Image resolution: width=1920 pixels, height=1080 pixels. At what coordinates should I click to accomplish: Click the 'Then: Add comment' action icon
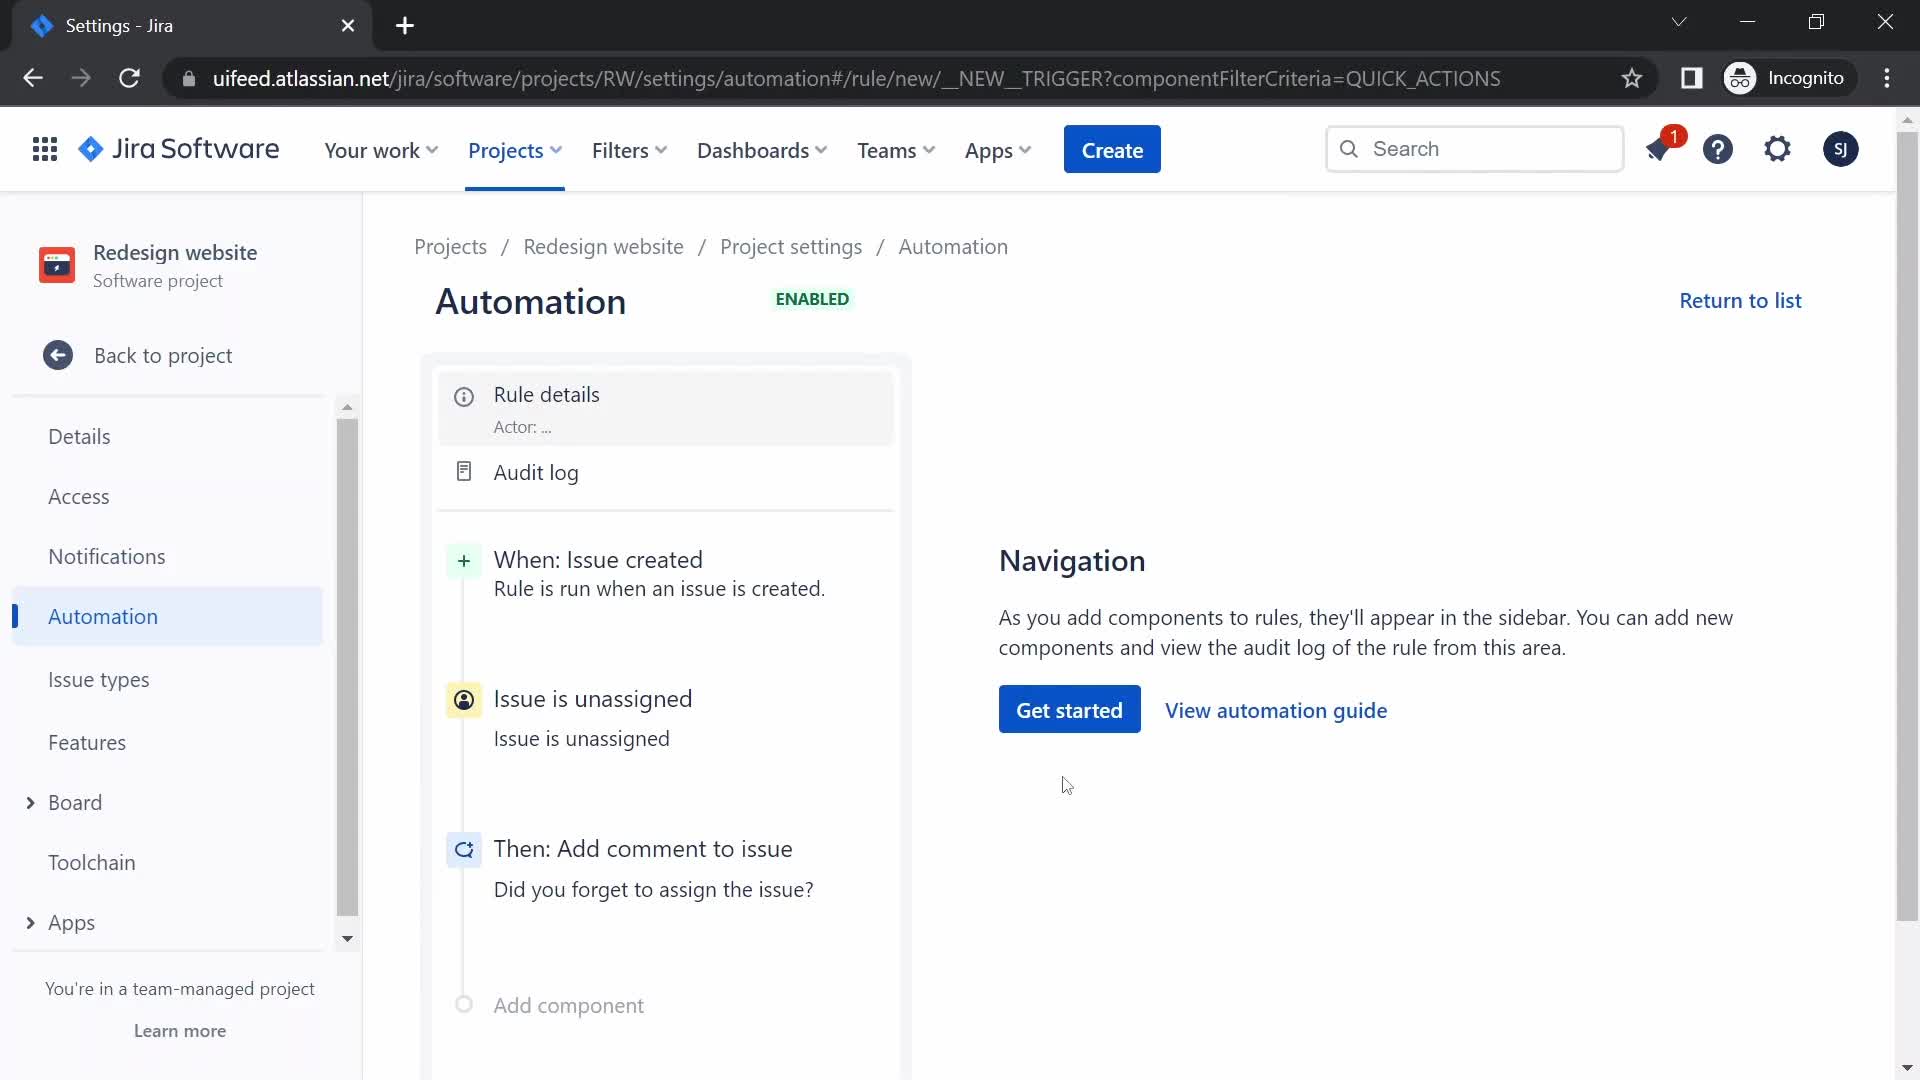(464, 849)
